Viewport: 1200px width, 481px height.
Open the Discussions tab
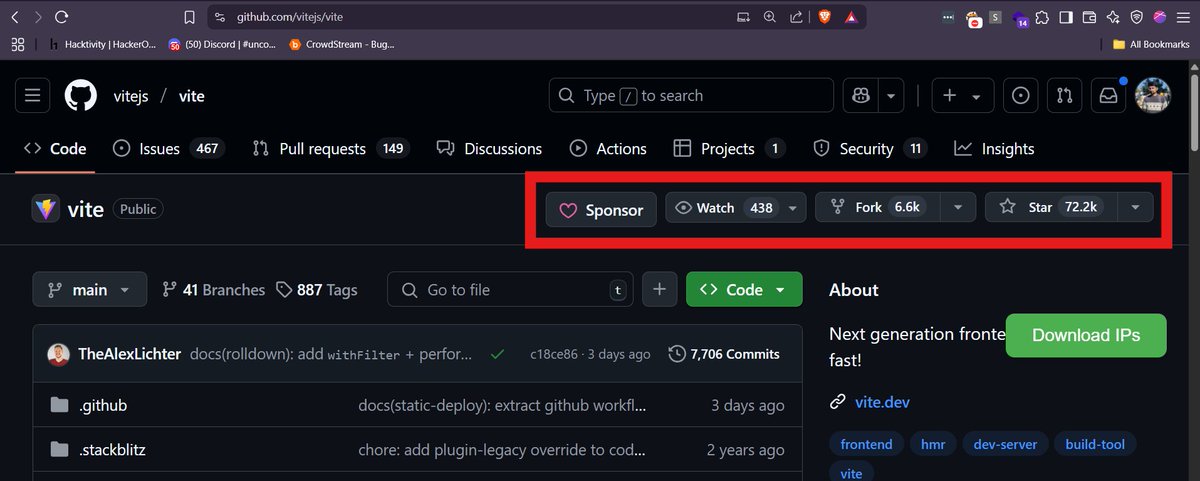pyautogui.click(x=489, y=149)
